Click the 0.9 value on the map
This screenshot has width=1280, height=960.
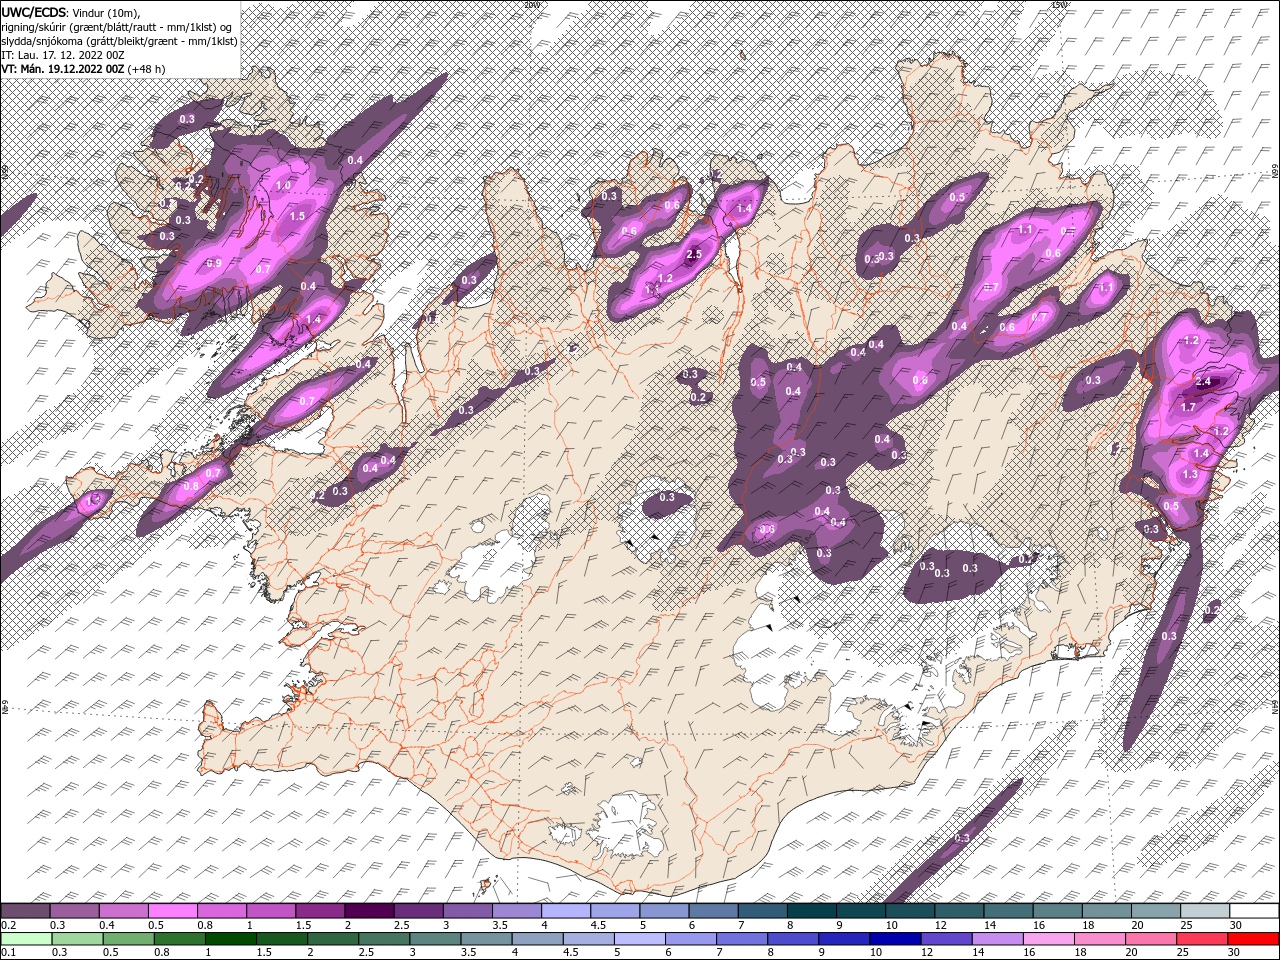pyautogui.click(x=213, y=263)
